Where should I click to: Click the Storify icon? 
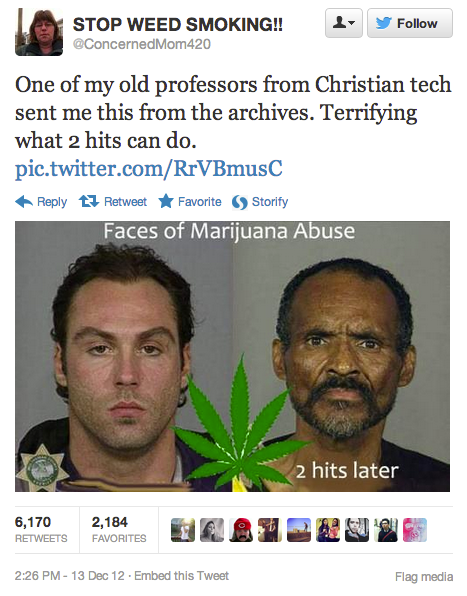(240, 202)
